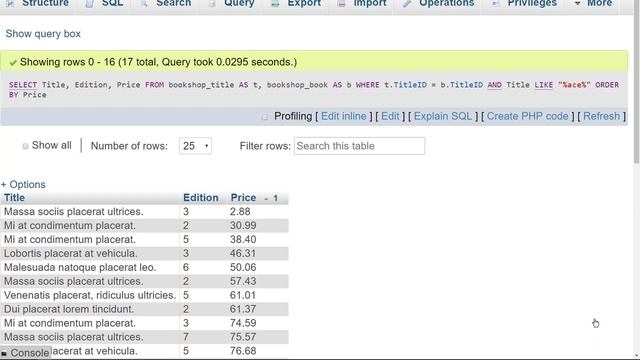Viewport: 640px width, 360px height.
Task: Click the Edit query link
Action: [390, 116]
